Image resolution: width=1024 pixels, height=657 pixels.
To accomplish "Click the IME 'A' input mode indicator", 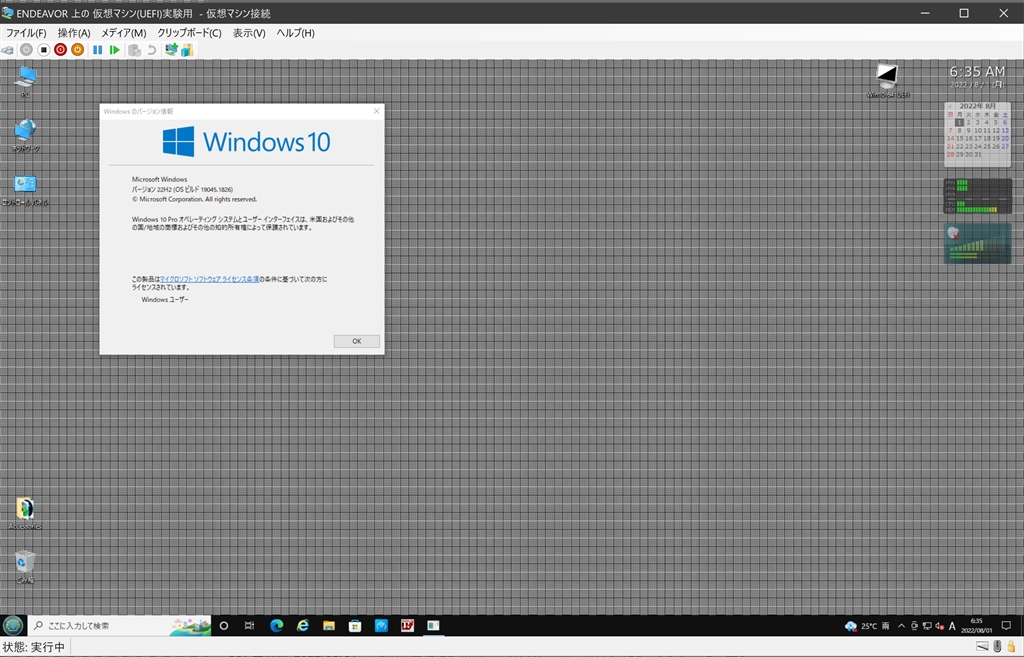I will (x=952, y=626).
